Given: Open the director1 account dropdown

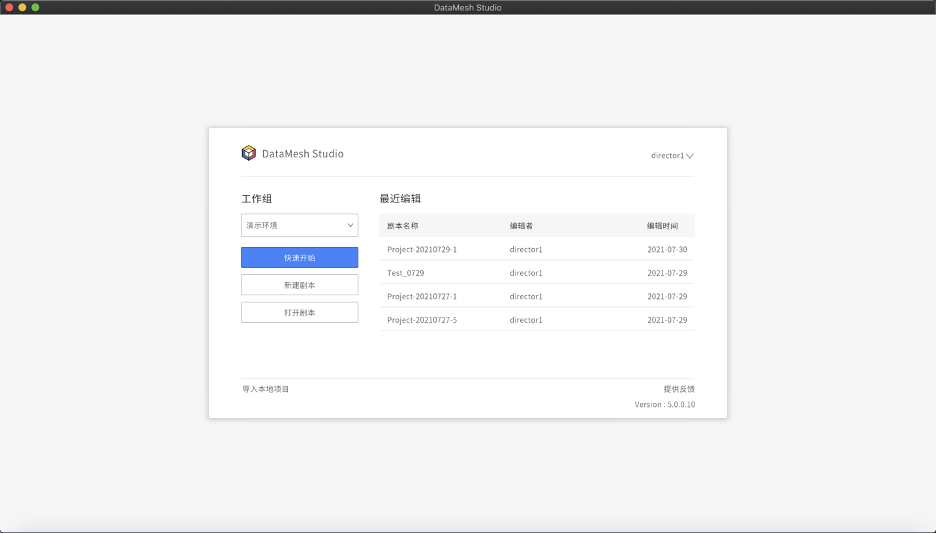Looking at the screenshot, I should pyautogui.click(x=672, y=155).
